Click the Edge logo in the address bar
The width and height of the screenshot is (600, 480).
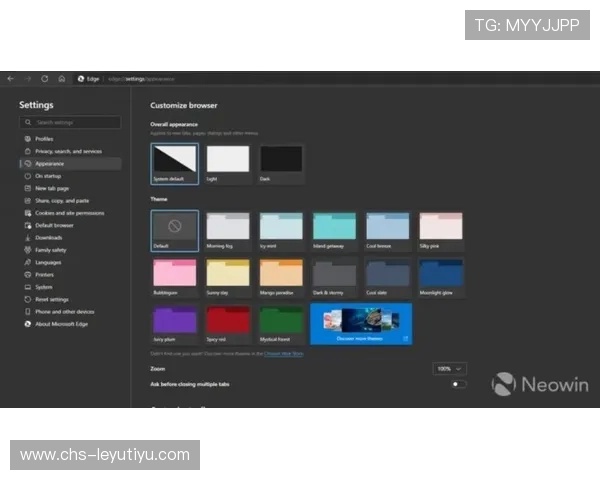tap(81, 78)
